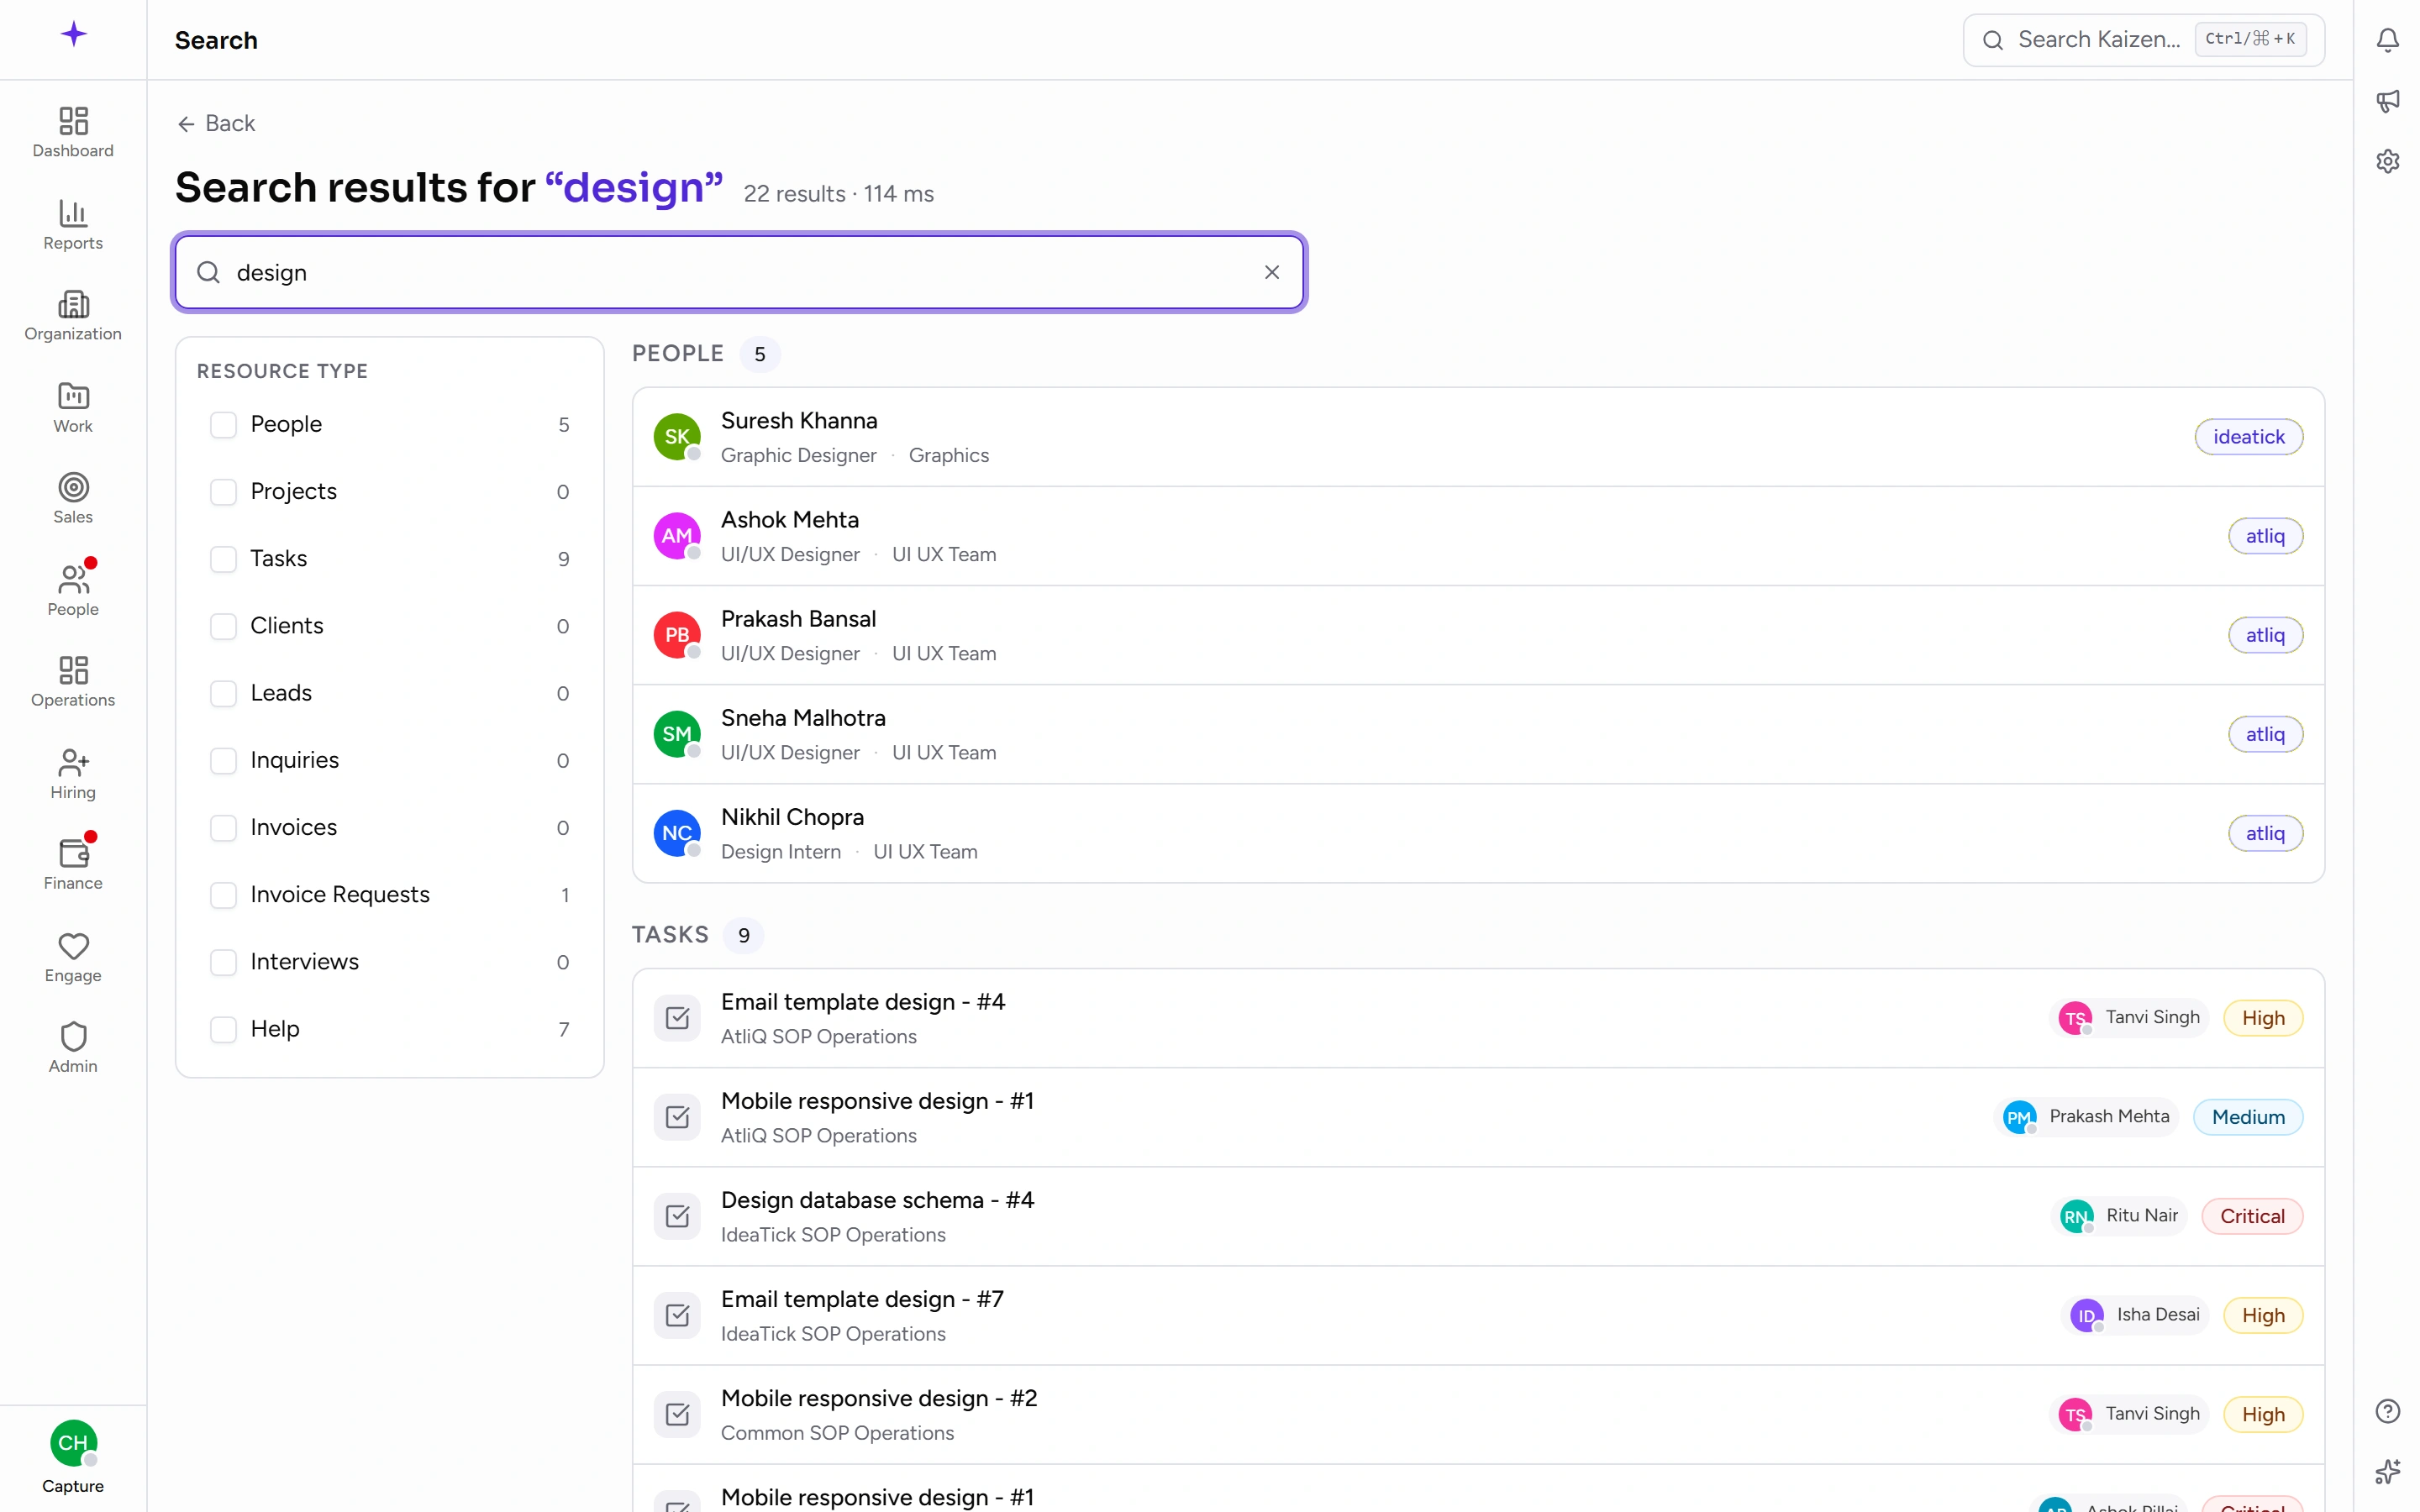Screen dimensions: 2420x1512
Task: Click Prakash Mehta assignee chip
Action: [2087, 1117]
